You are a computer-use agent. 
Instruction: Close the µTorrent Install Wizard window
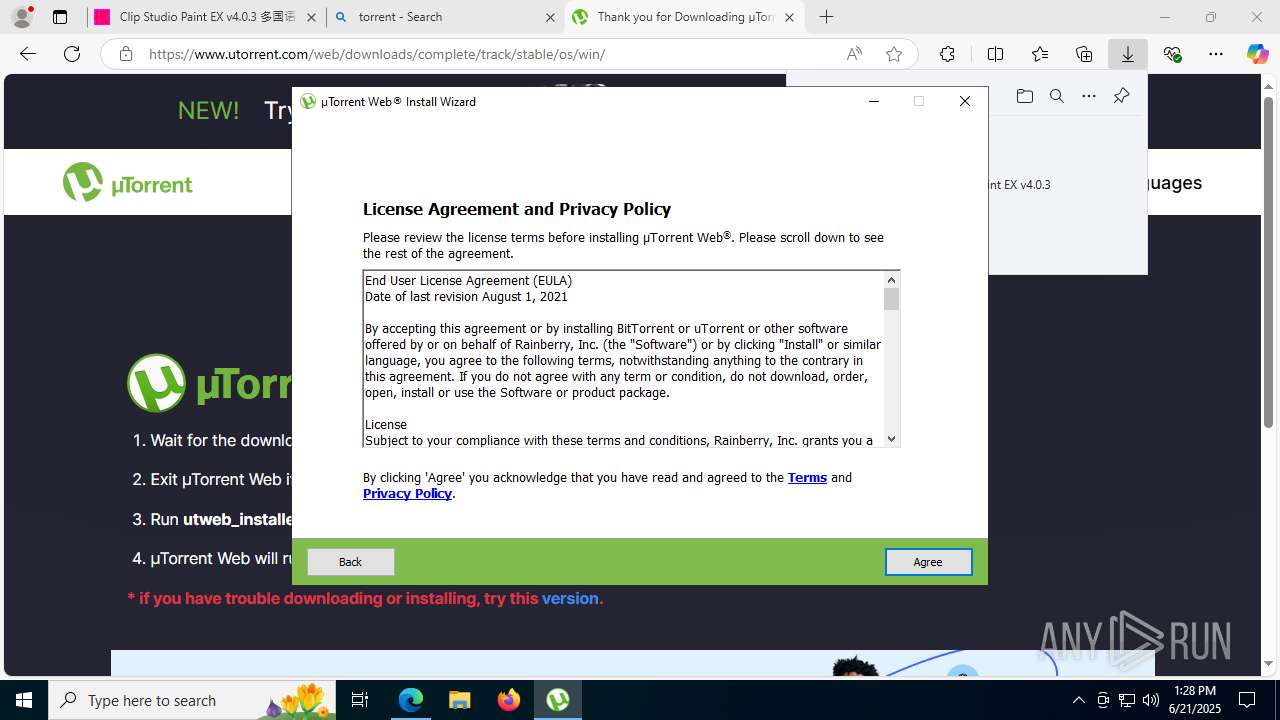(964, 101)
